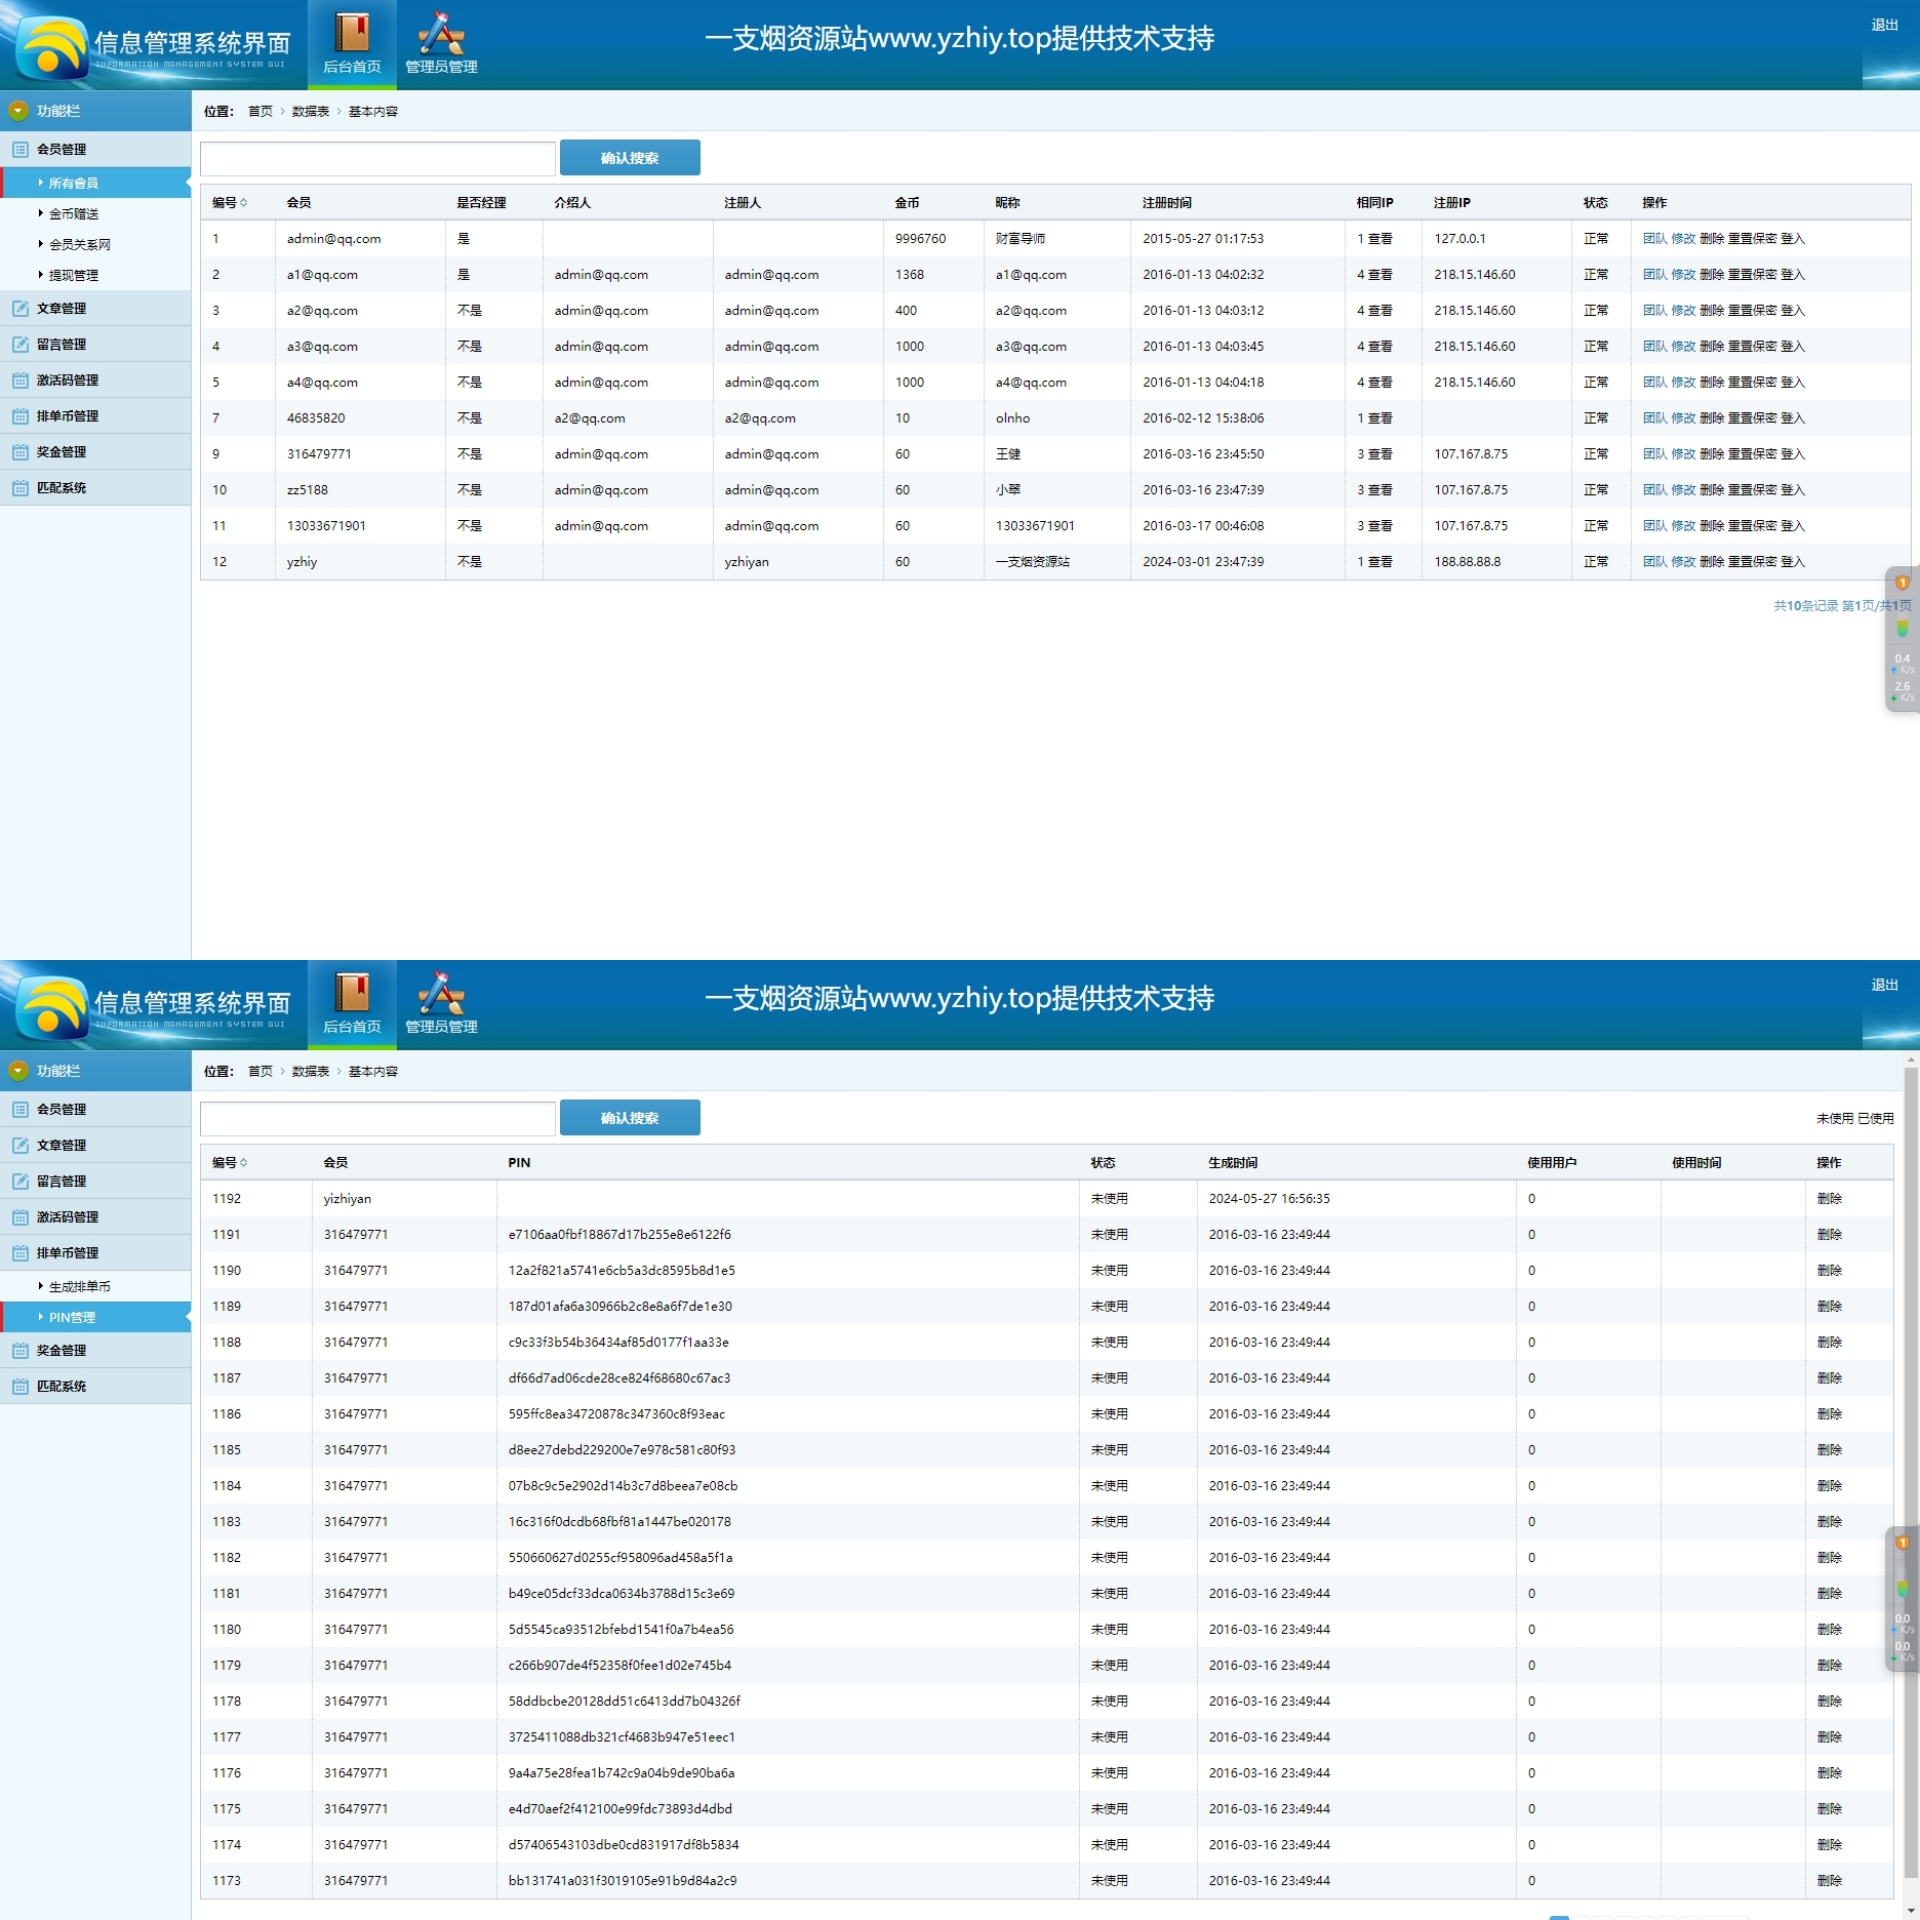
Task: Click 删除 for member zz5188
Action: pyautogui.click(x=1711, y=490)
